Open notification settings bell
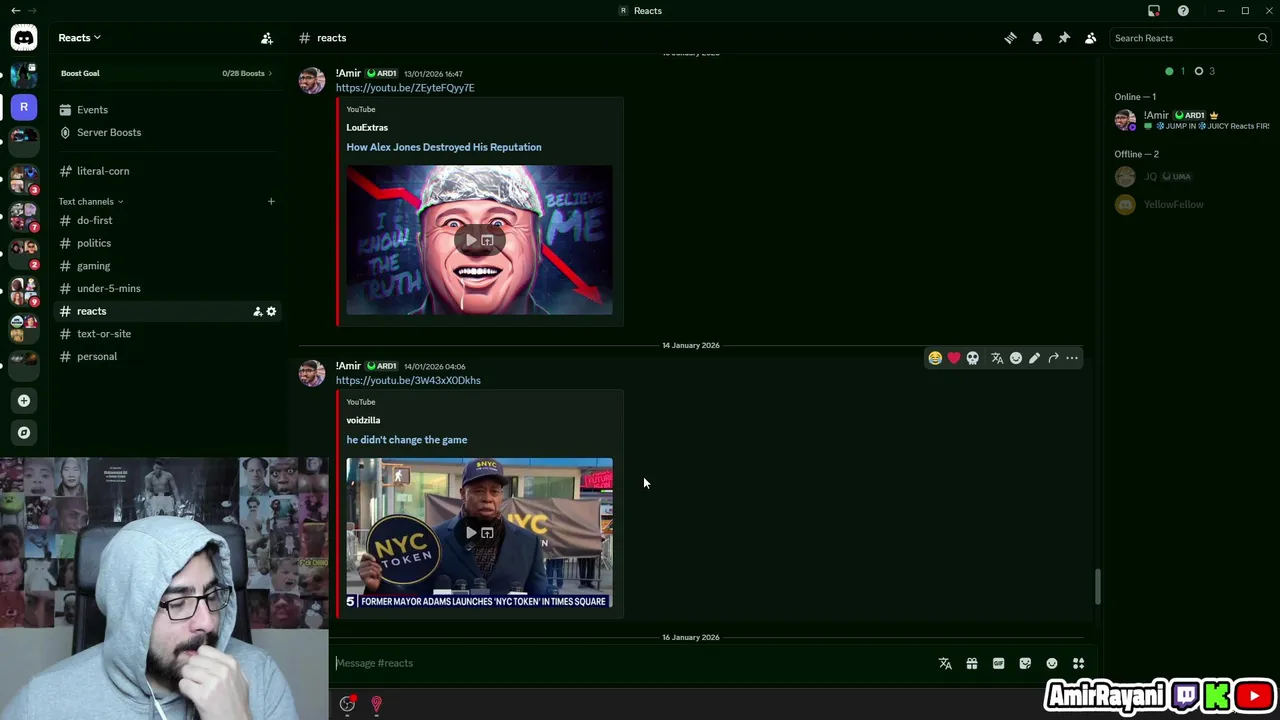This screenshot has width=1280, height=720. pyautogui.click(x=1037, y=38)
